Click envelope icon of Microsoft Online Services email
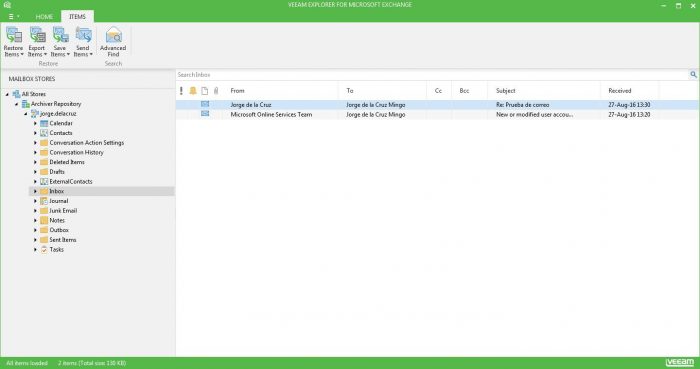Image resolution: width=700 pixels, height=369 pixels. [205, 114]
